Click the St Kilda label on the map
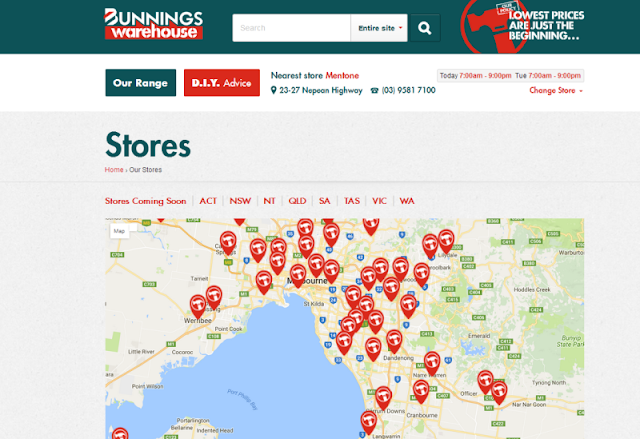Screen dimensions: 640x439 [x=314, y=304]
